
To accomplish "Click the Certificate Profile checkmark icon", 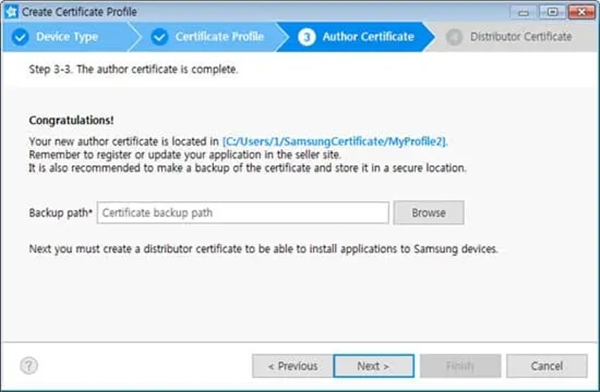I will click(x=160, y=37).
